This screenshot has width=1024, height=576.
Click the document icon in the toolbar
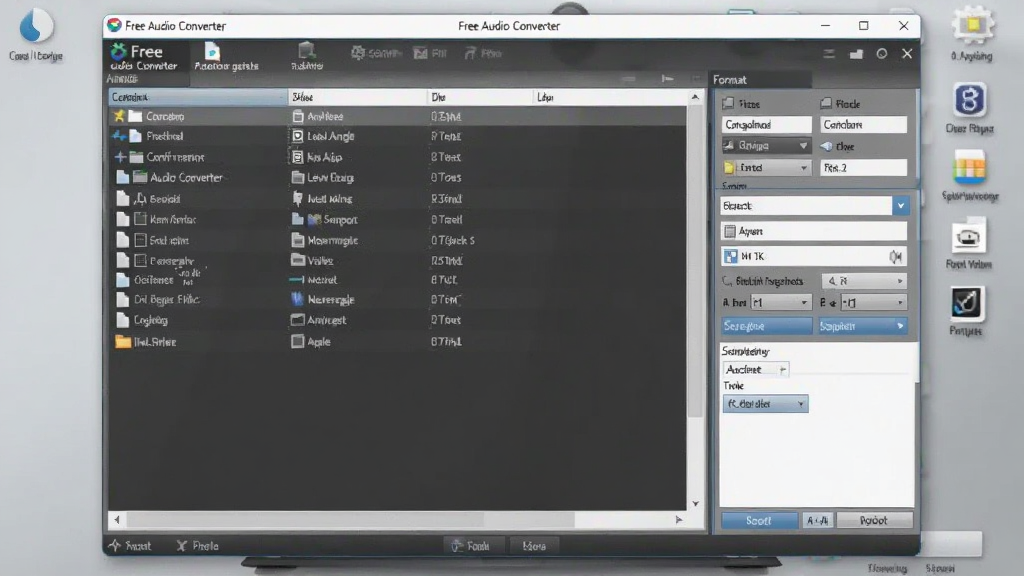point(212,51)
